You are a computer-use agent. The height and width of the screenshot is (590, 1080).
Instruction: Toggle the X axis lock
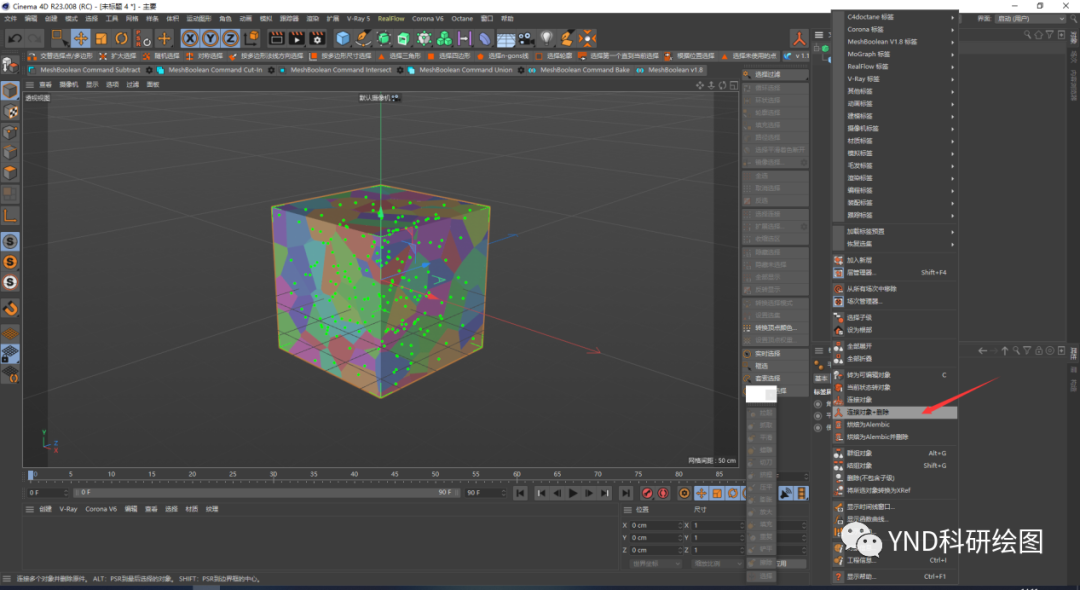click(190, 39)
